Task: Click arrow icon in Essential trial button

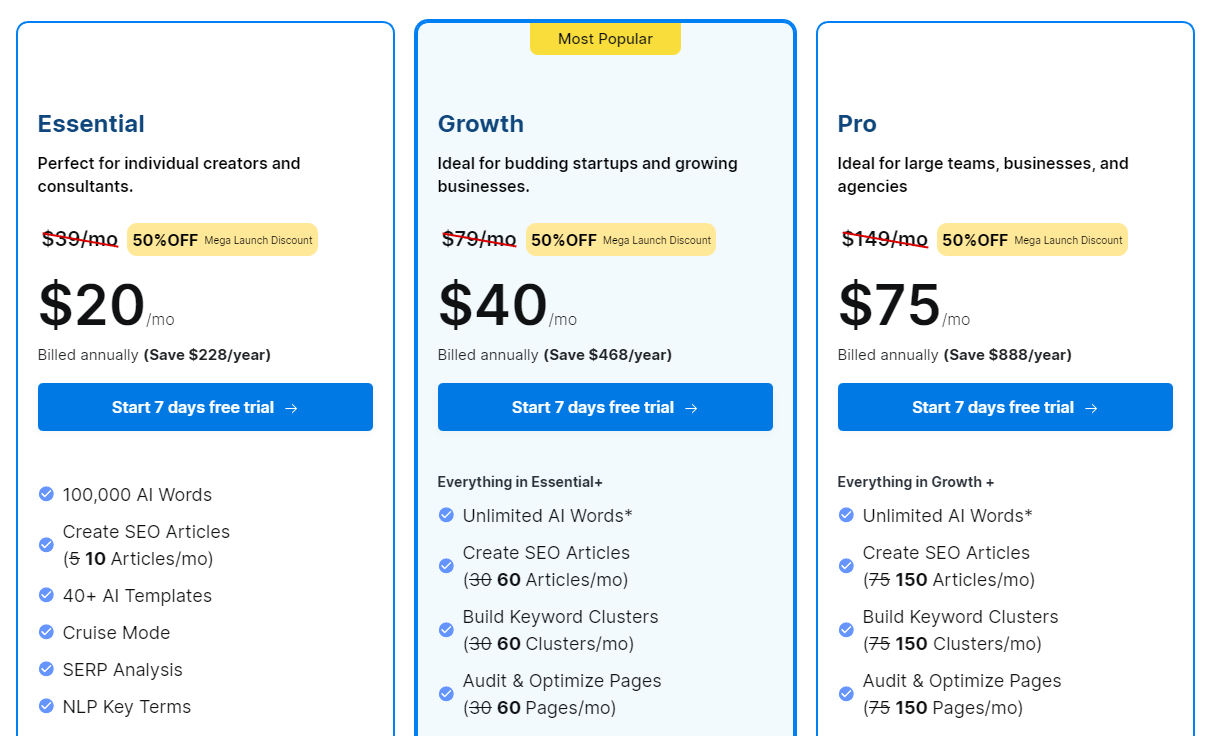Action: [x=291, y=408]
